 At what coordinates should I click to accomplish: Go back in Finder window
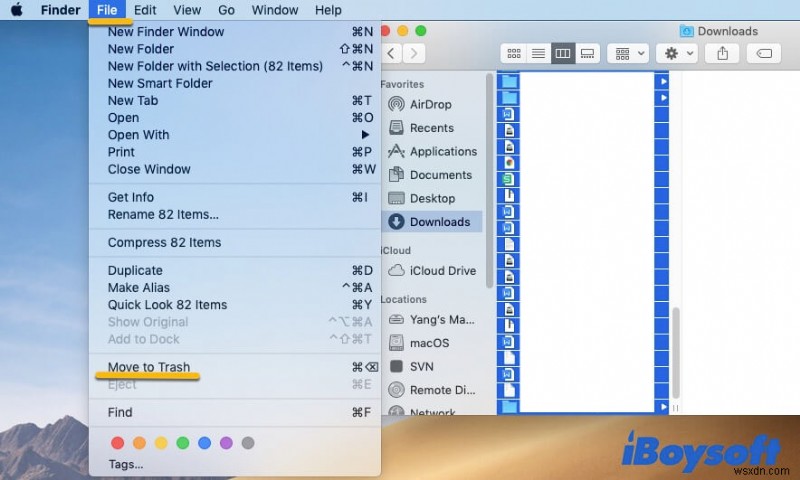pyautogui.click(x=391, y=54)
